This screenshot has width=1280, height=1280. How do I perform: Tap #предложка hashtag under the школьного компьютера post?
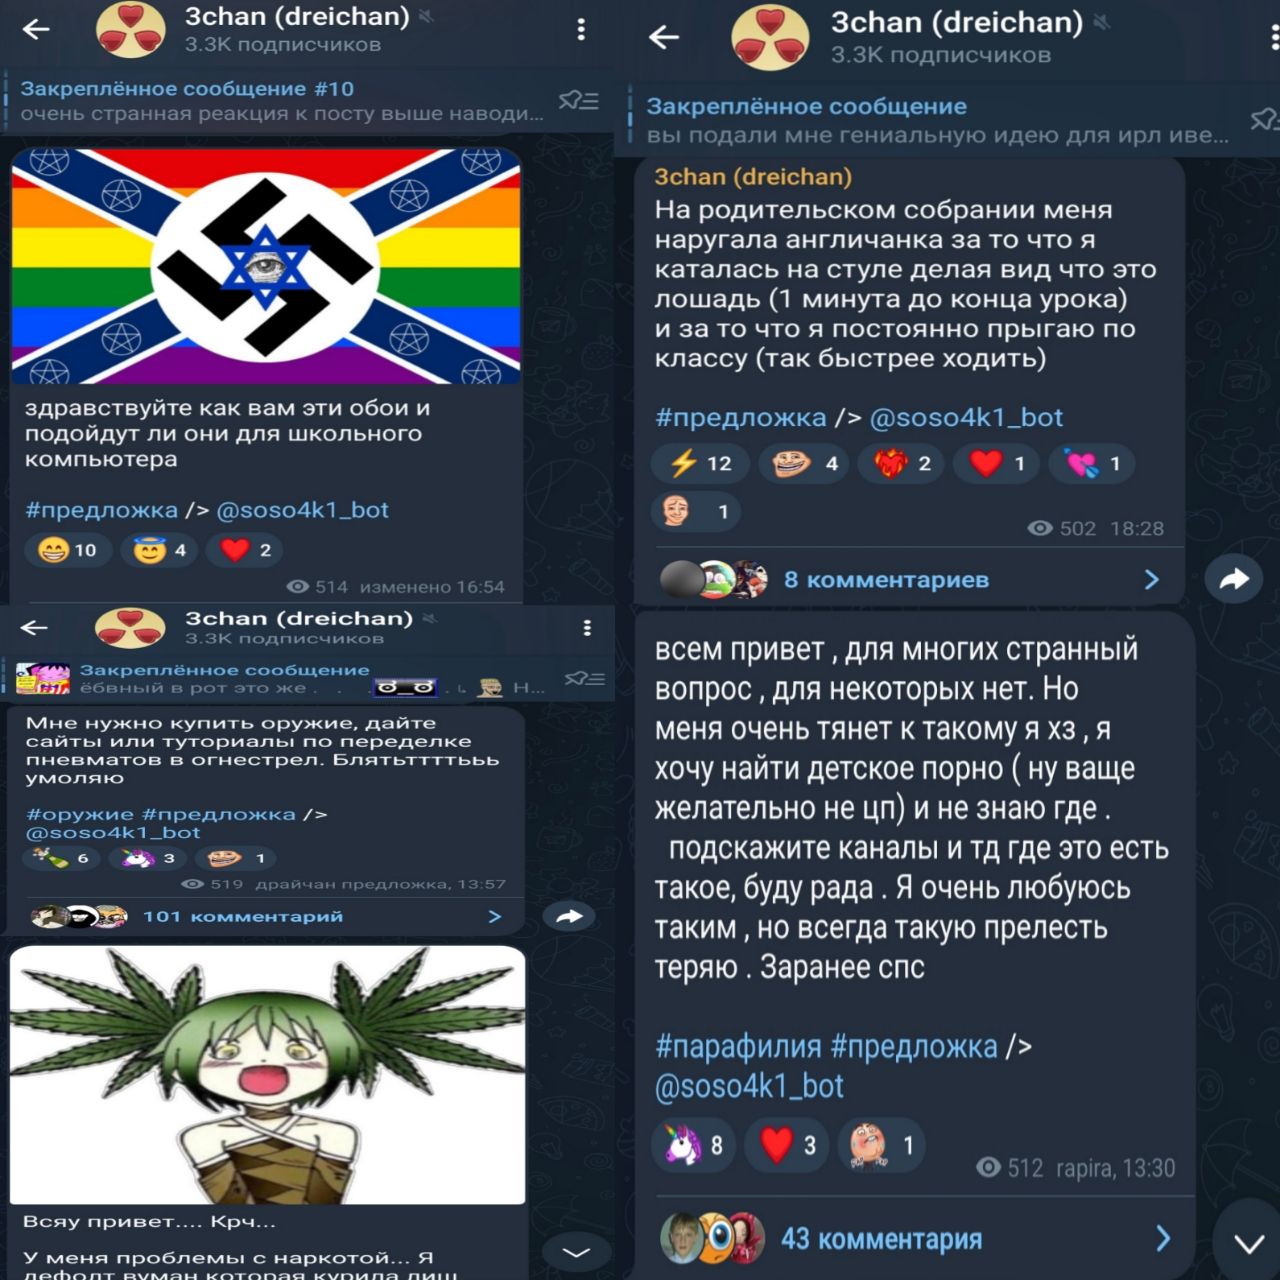(x=102, y=510)
